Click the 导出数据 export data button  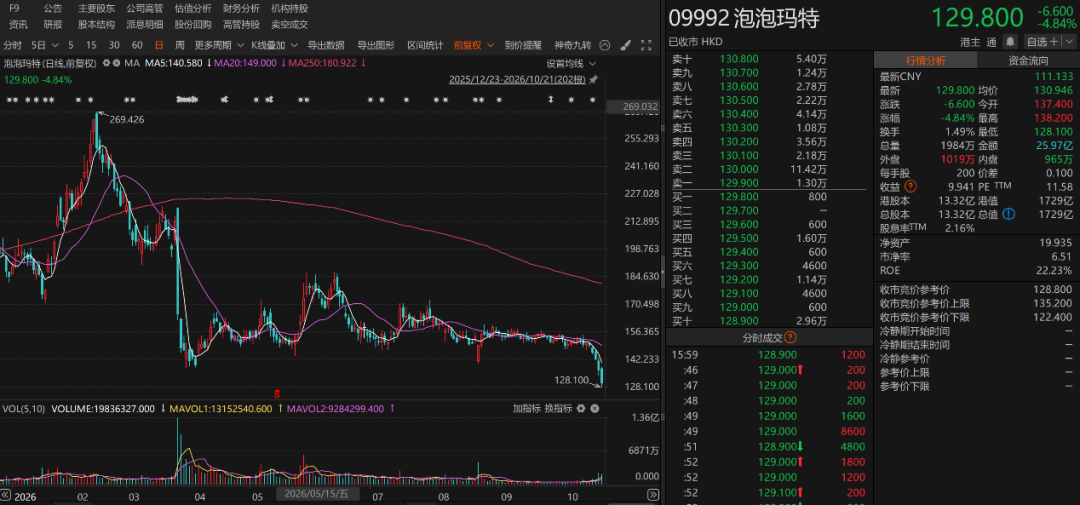coord(326,45)
